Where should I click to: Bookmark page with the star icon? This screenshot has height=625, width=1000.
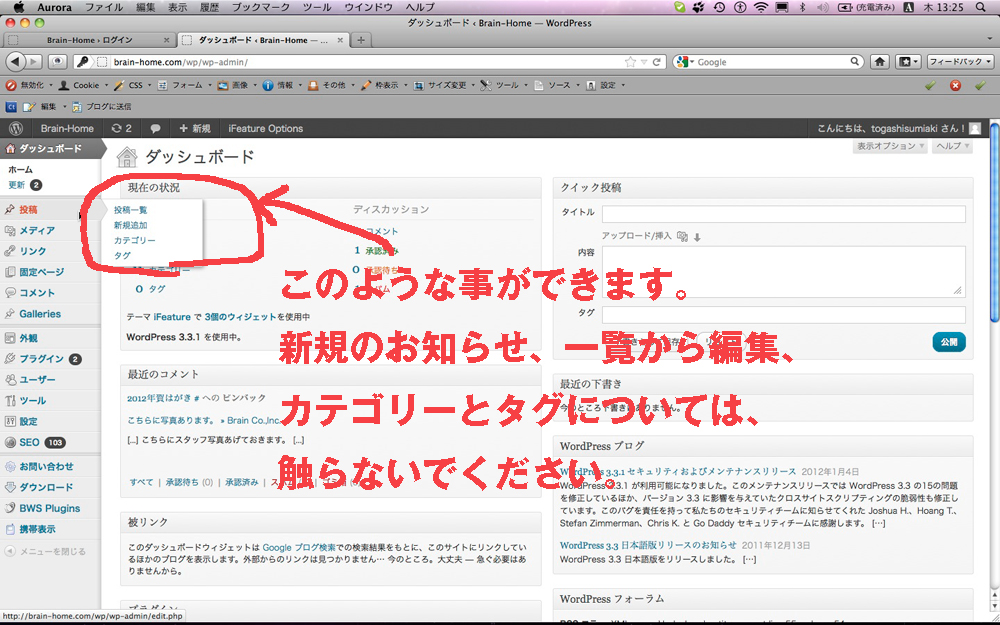pos(630,62)
